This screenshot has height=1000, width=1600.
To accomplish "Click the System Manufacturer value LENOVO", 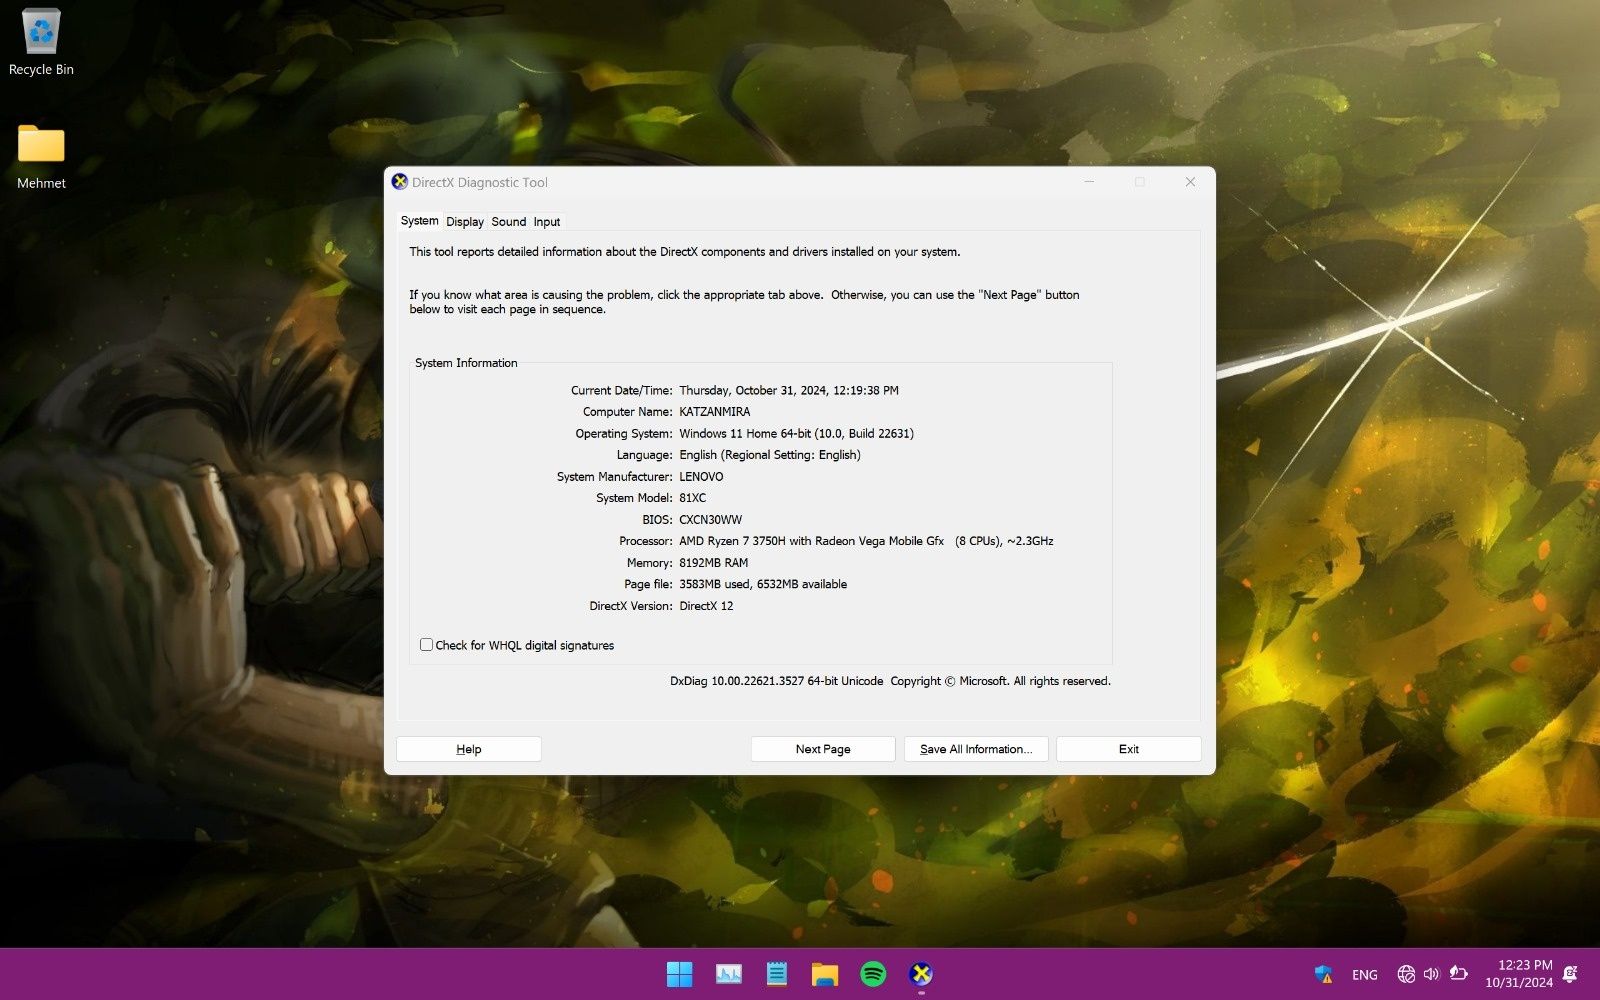I will (x=701, y=477).
